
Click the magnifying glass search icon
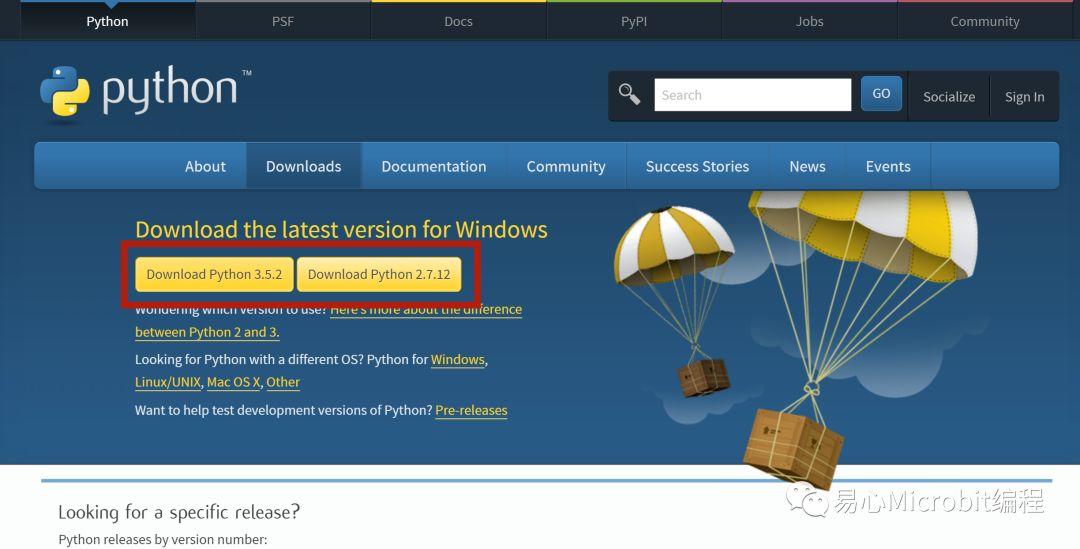tap(629, 94)
